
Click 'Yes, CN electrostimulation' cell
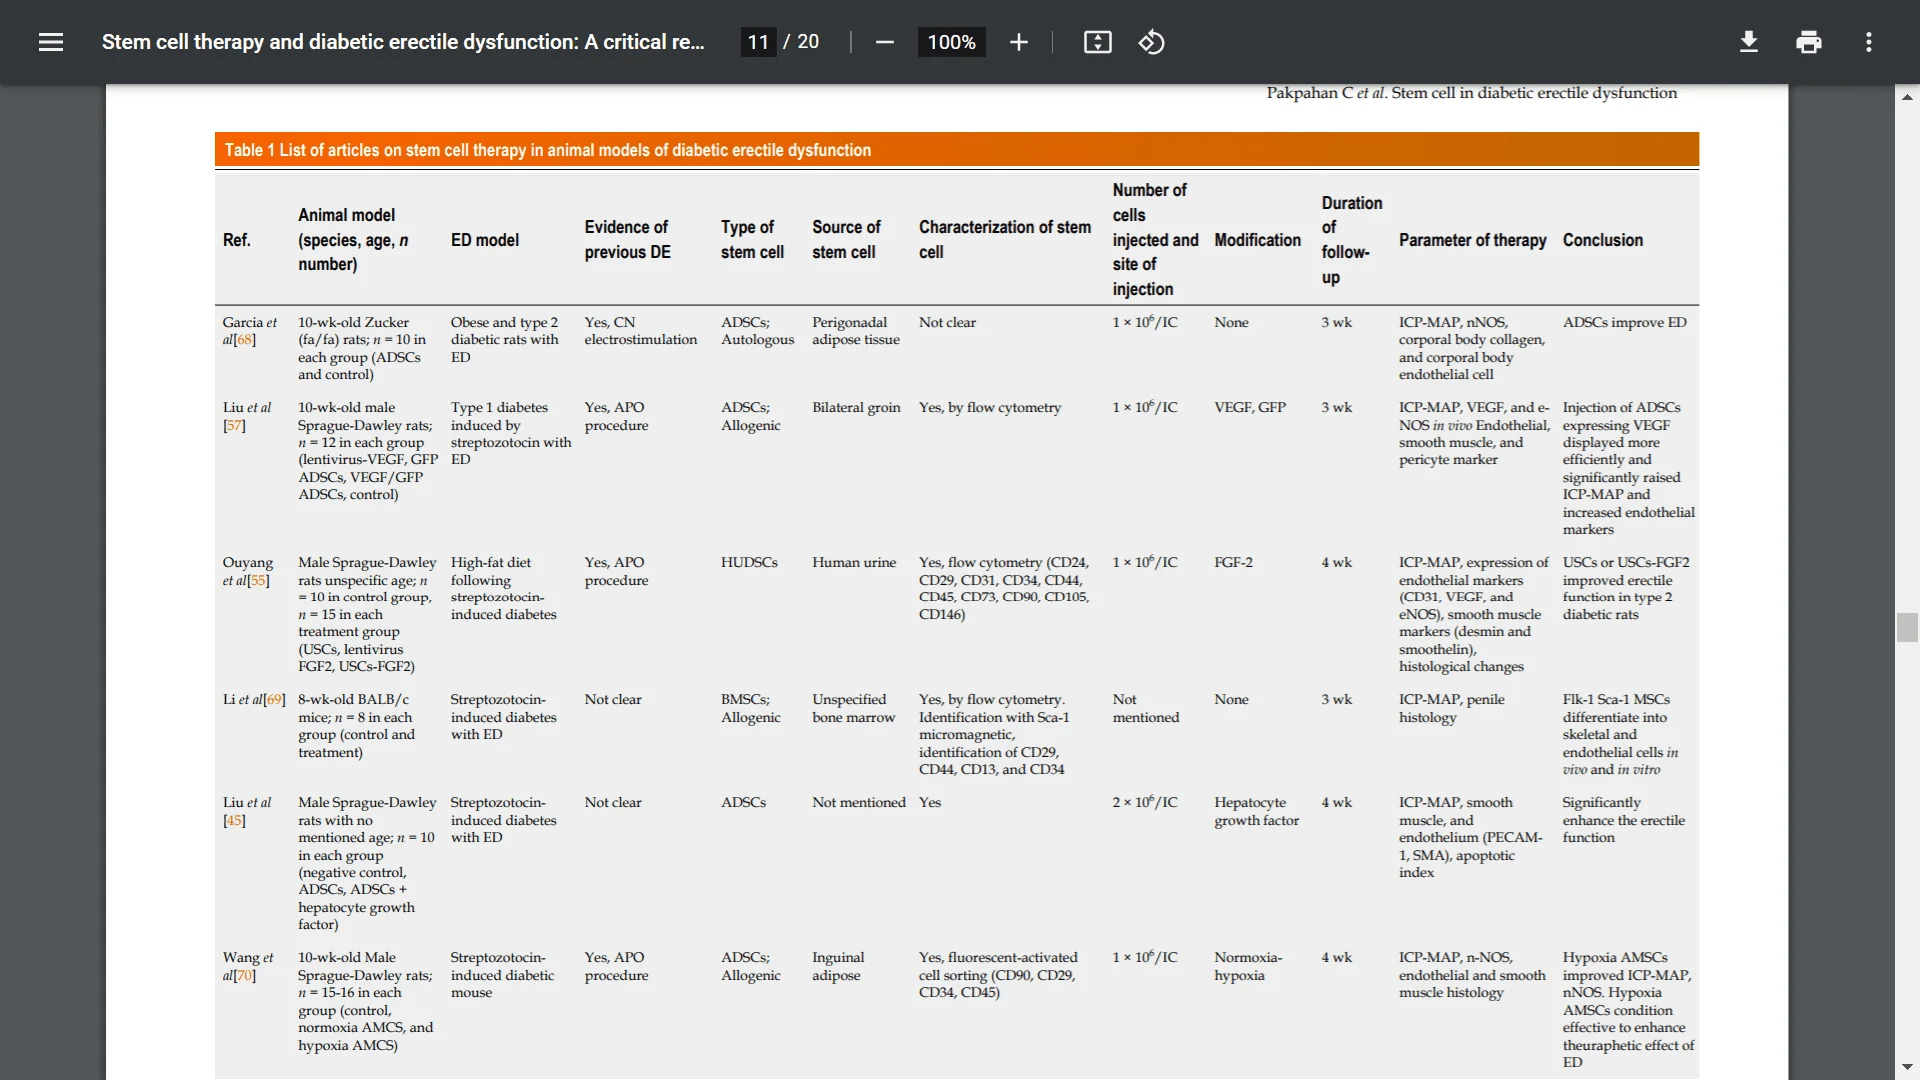point(641,331)
